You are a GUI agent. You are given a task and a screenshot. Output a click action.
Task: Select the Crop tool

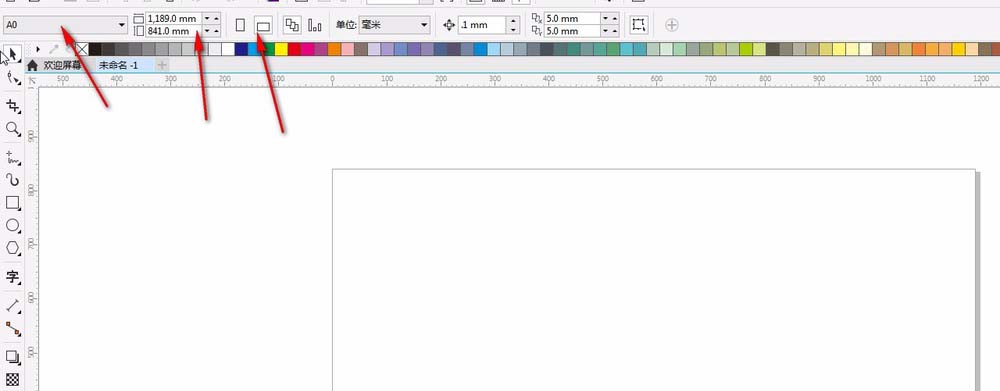13,105
